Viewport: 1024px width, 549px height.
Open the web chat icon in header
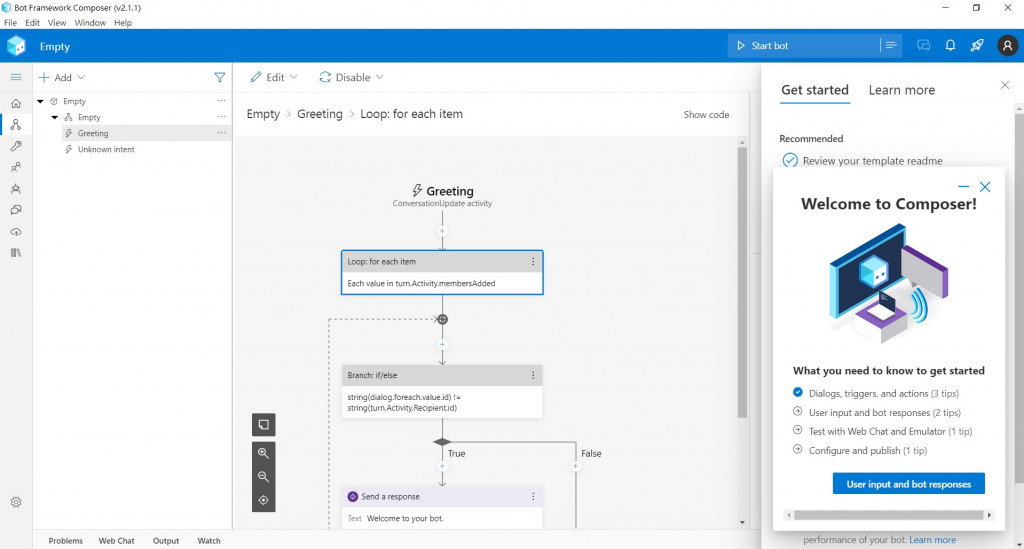(923, 46)
